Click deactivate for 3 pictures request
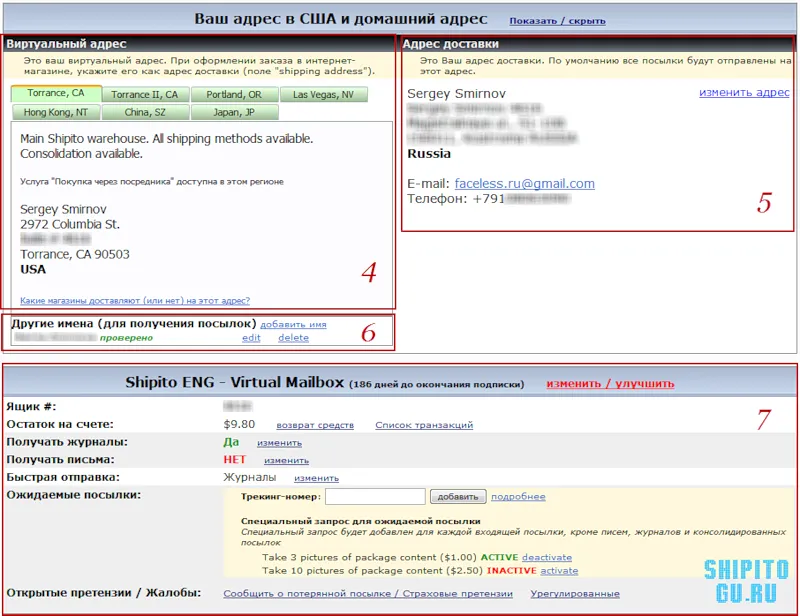800x616 pixels. point(547,557)
